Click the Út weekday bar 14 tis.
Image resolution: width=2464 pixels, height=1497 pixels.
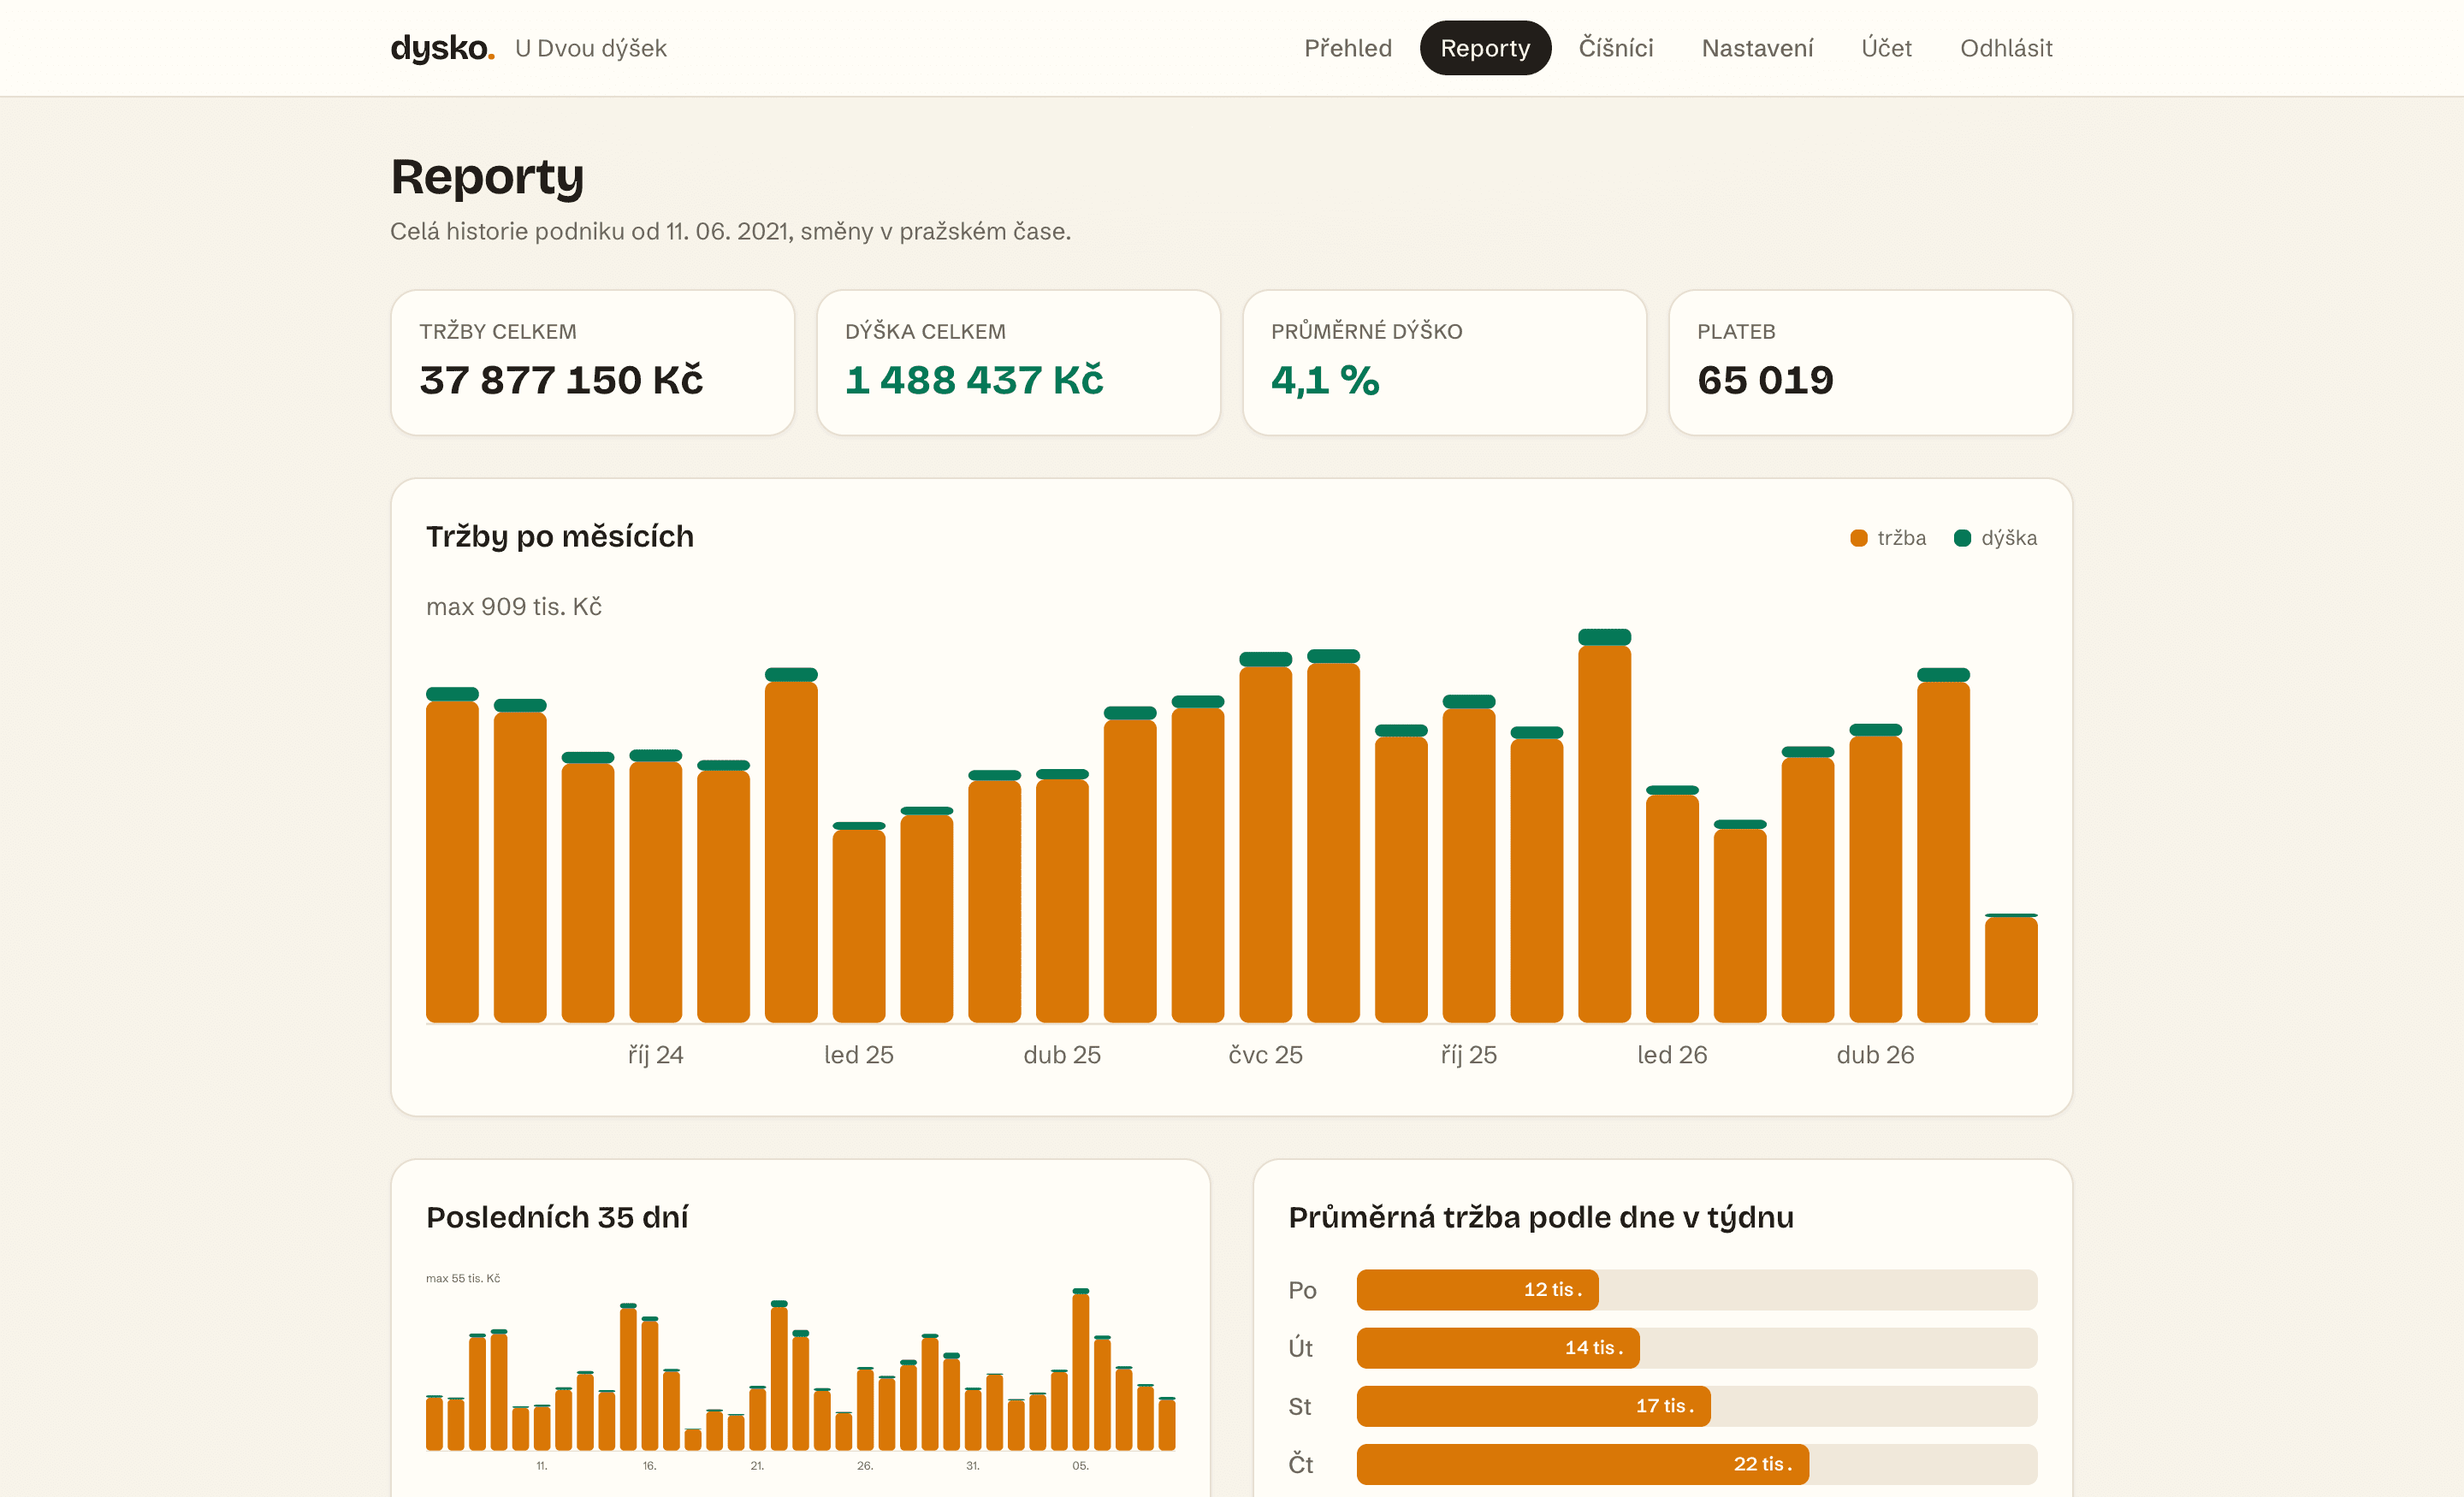click(x=1498, y=1348)
